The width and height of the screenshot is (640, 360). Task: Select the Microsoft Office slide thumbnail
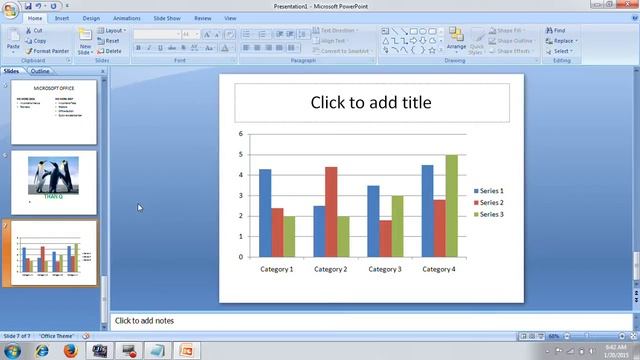point(54,112)
